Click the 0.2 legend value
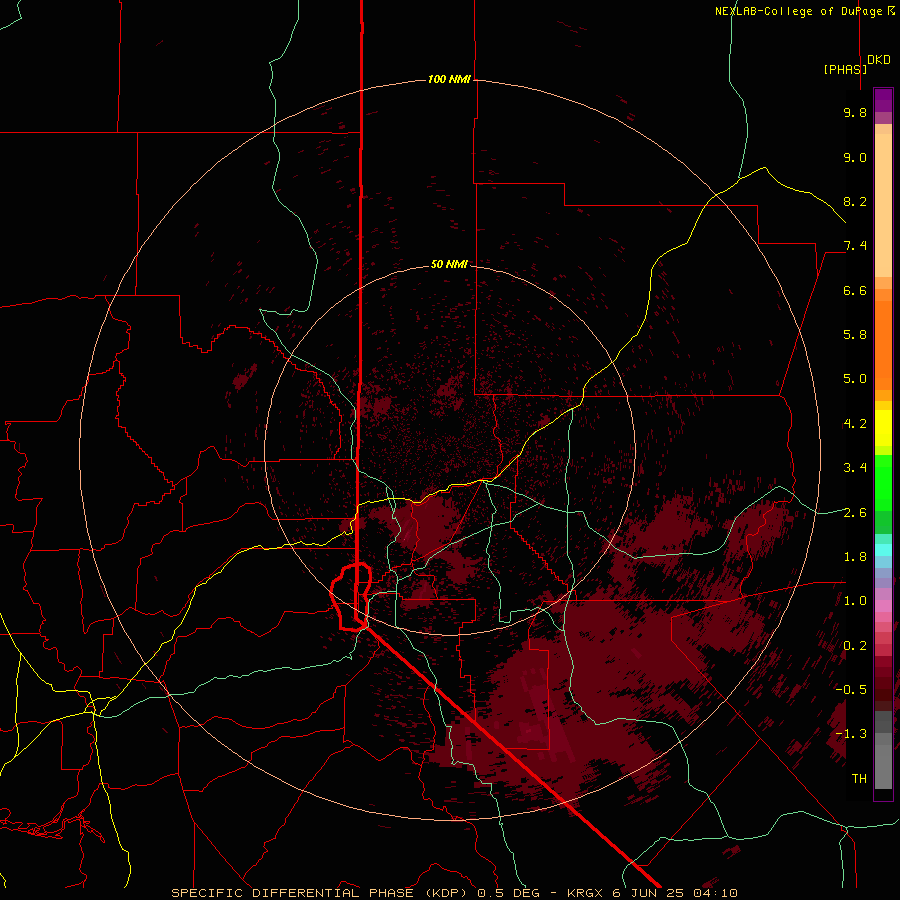Viewport: 900px width, 900px height. tap(855, 646)
